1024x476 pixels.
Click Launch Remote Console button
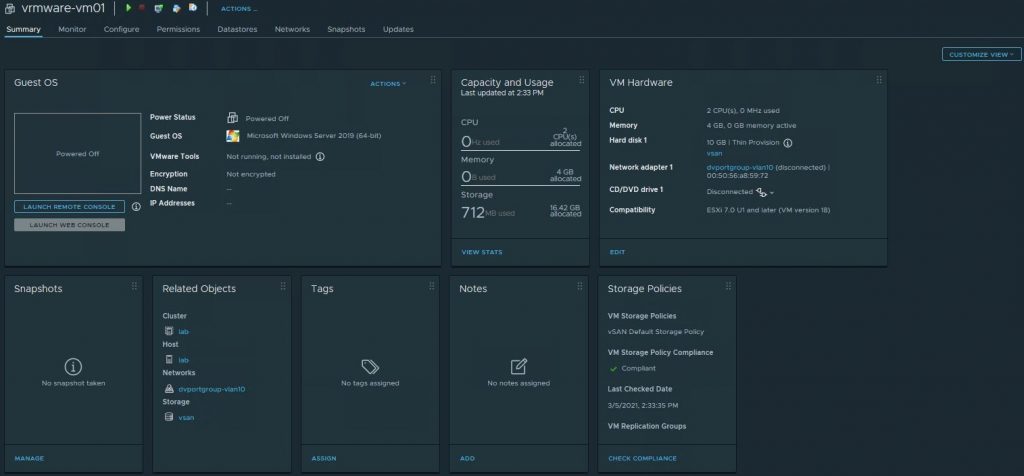coord(69,206)
